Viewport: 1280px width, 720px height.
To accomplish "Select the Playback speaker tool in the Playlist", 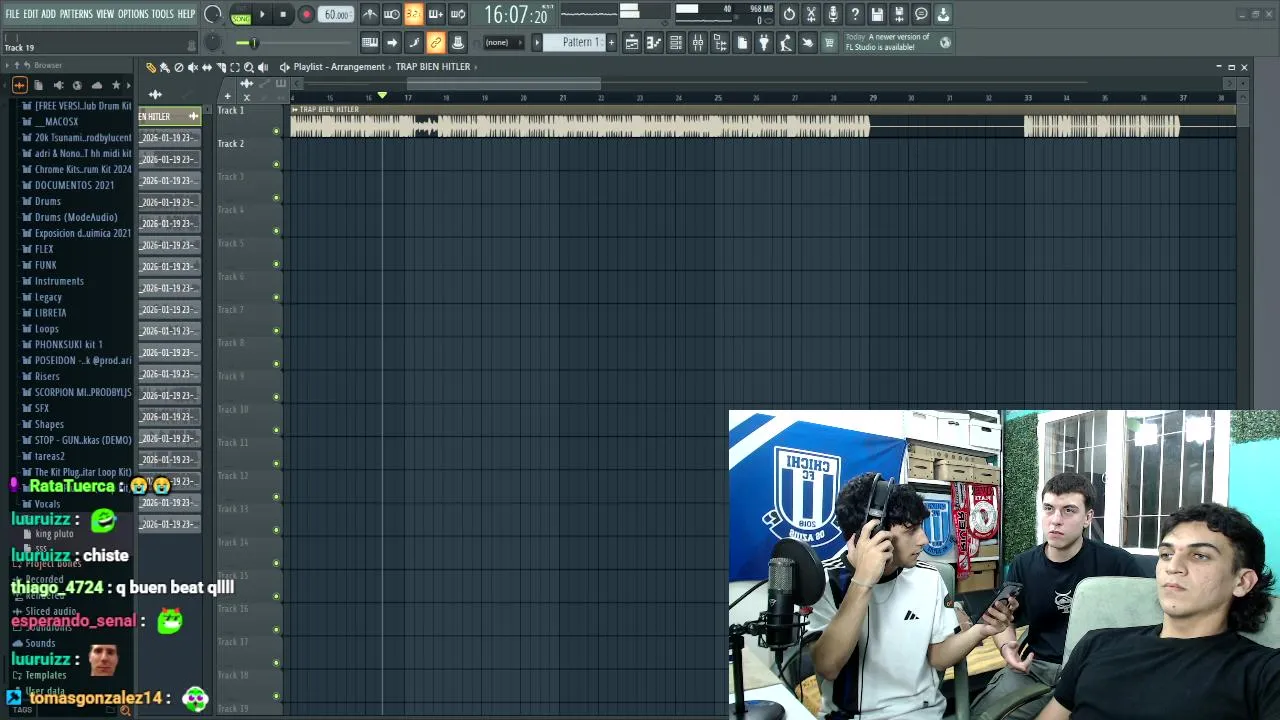I will coord(263,67).
